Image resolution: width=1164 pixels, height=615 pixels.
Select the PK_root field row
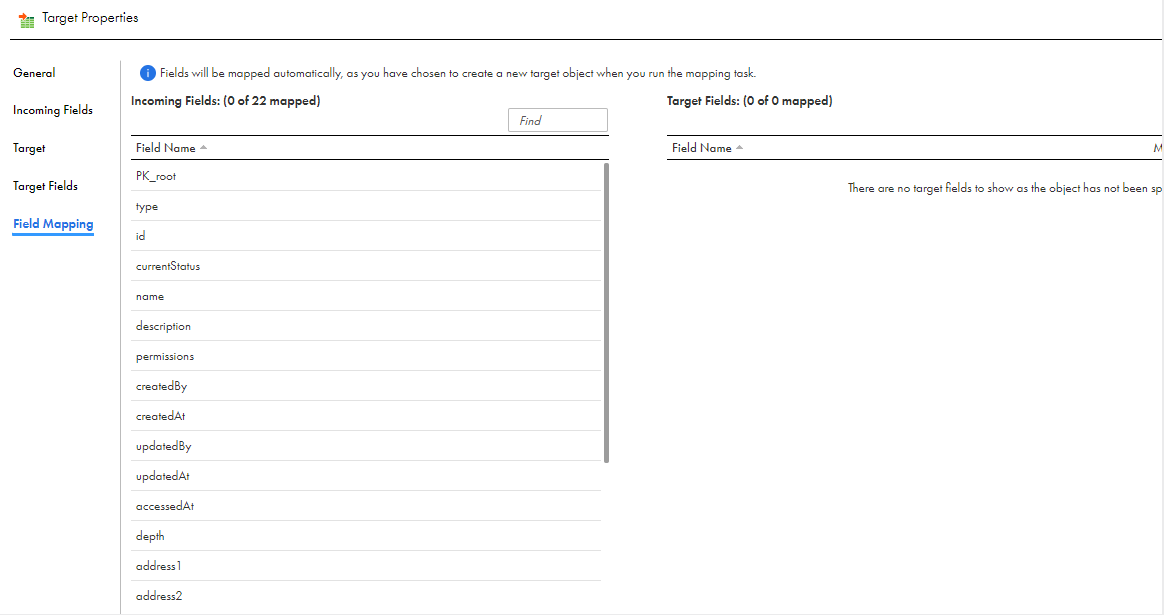(366, 176)
